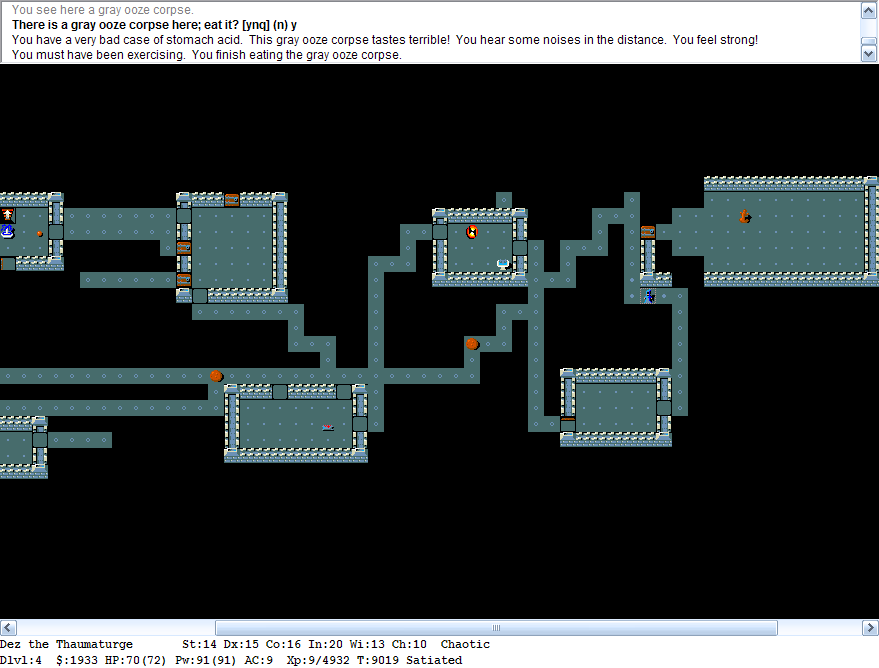Click the 'Dez the Thaumaturge' status text
The height and width of the screenshot is (668, 879).
tap(67, 644)
